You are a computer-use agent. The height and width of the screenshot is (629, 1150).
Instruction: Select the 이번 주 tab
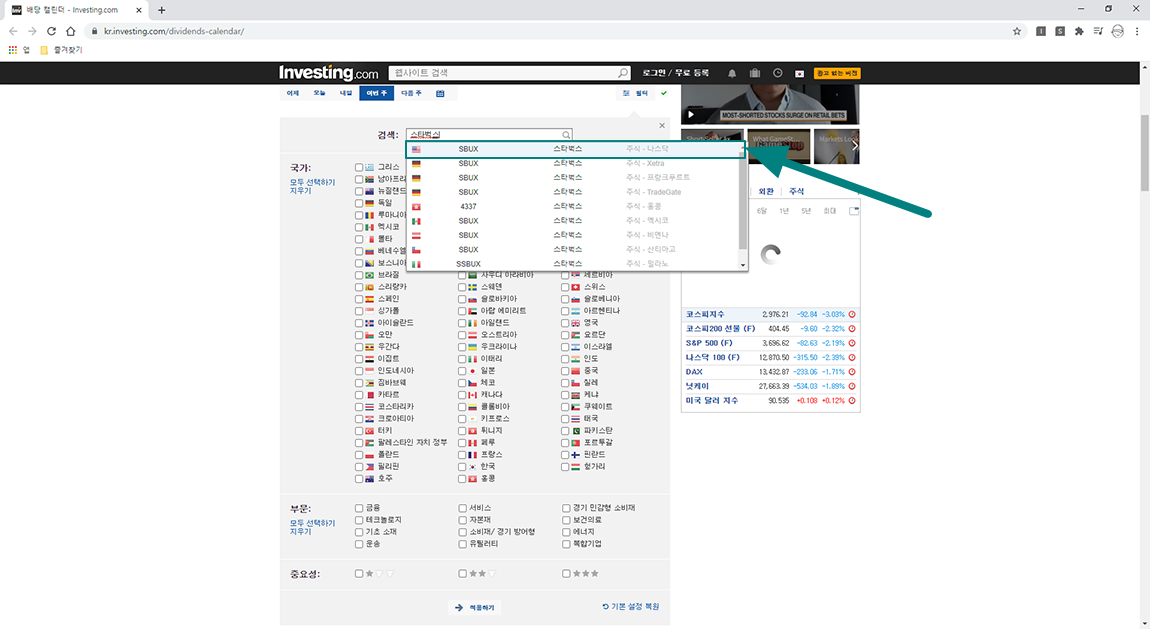pos(376,93)
